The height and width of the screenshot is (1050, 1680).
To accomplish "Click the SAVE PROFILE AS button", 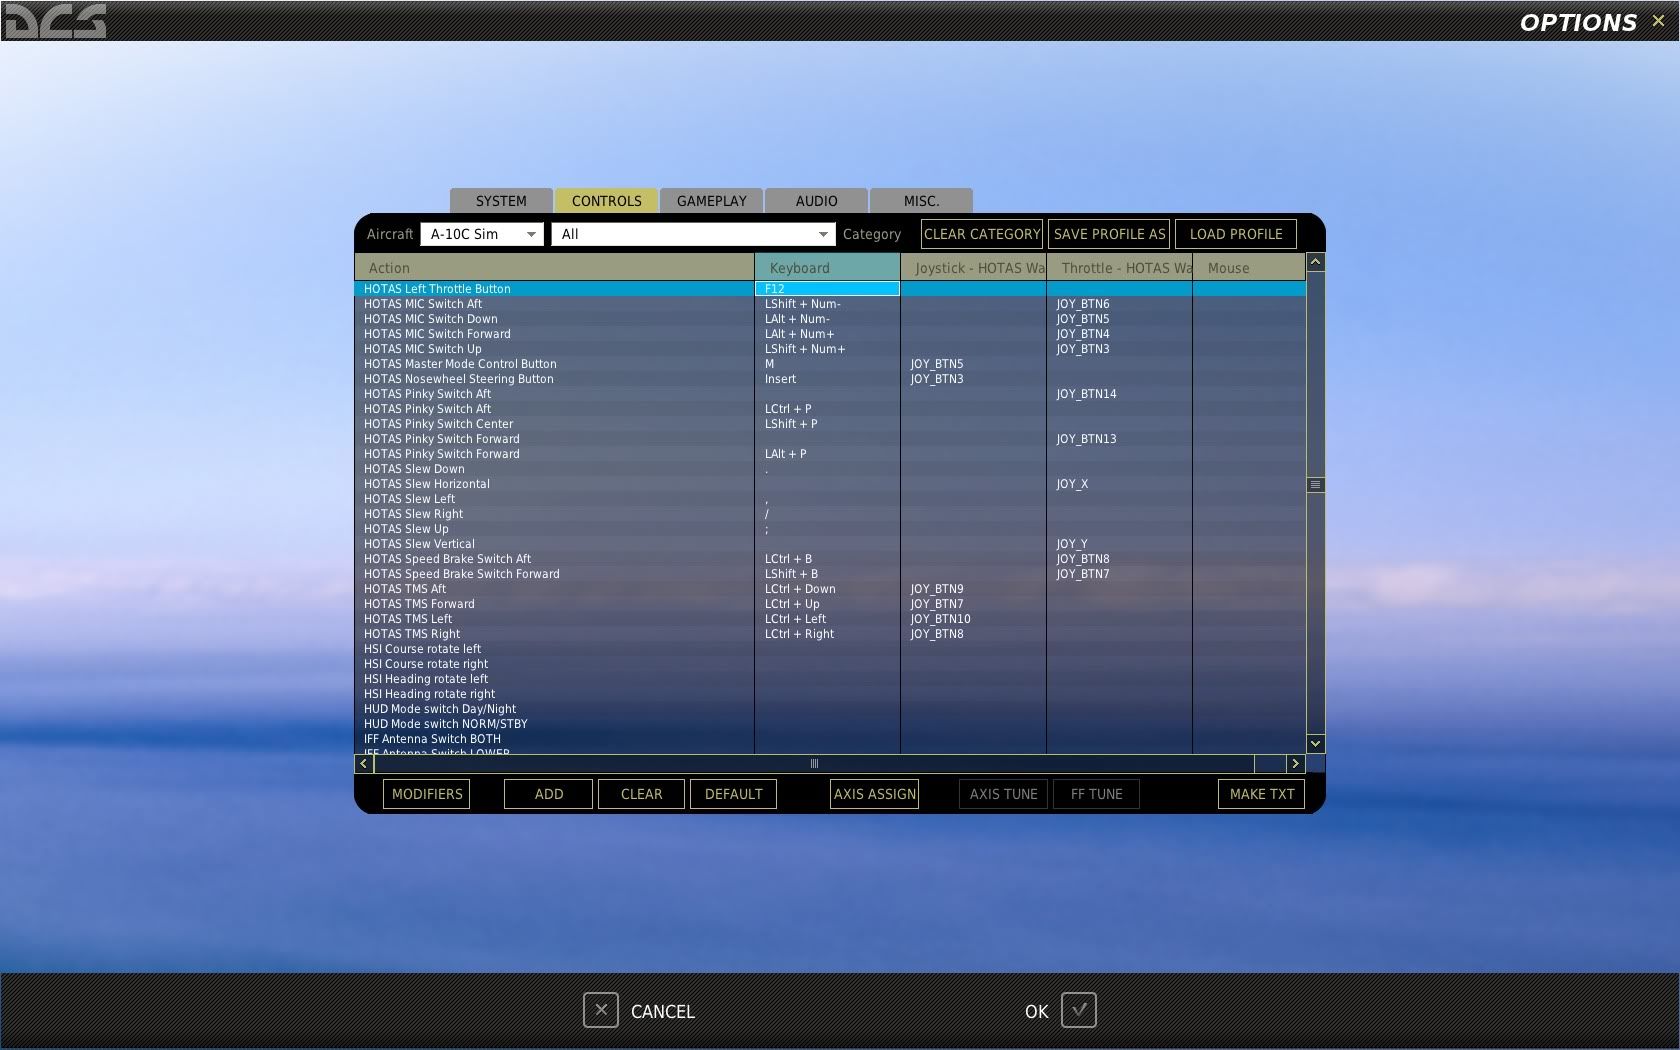I will coord(1108,233).
